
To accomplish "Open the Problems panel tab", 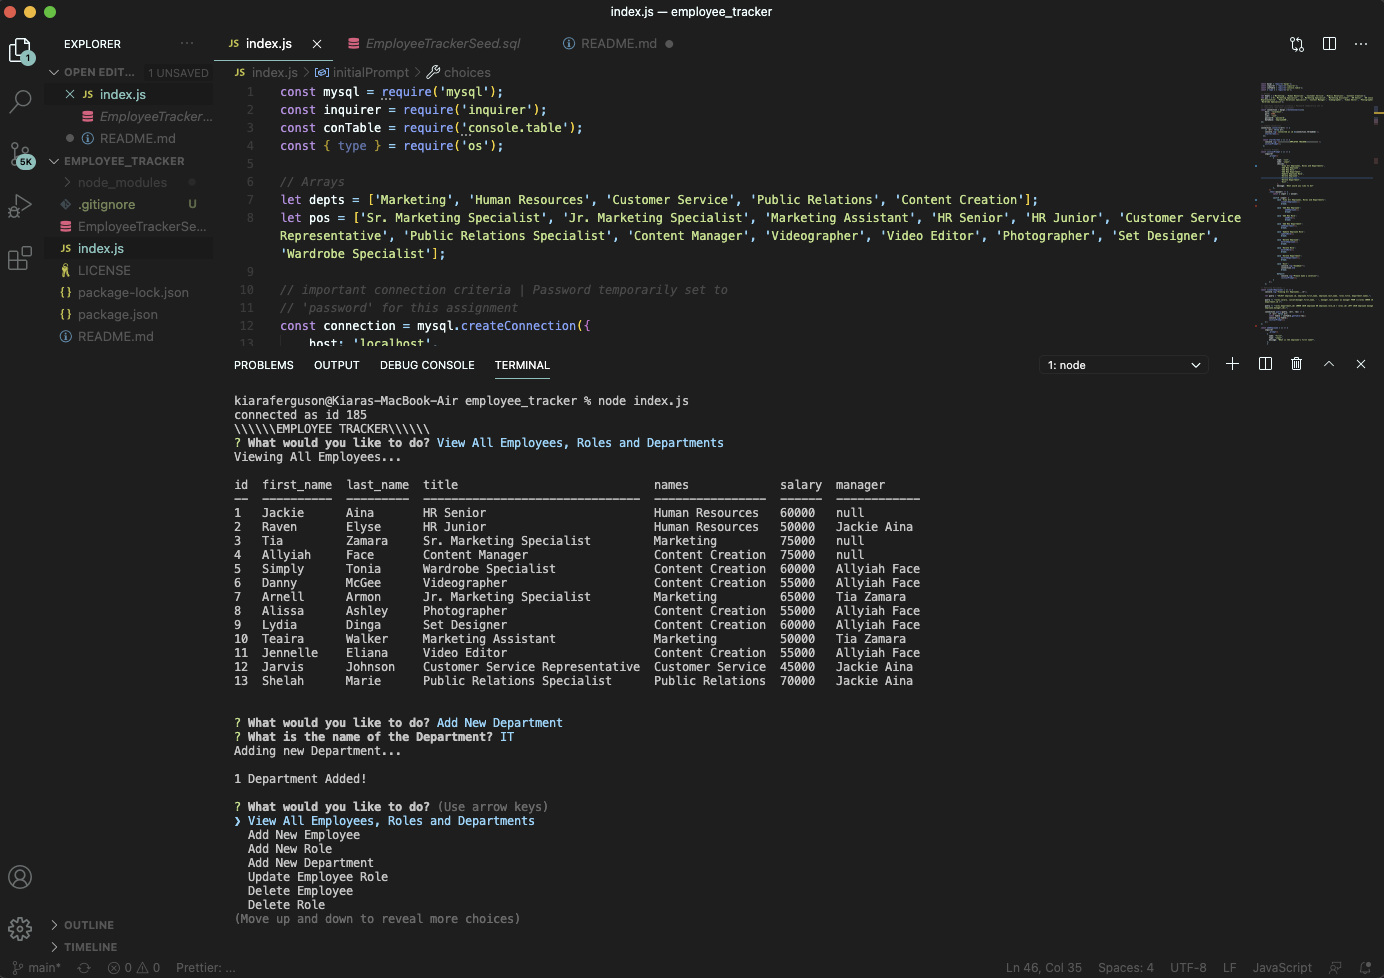I will 264,365.
